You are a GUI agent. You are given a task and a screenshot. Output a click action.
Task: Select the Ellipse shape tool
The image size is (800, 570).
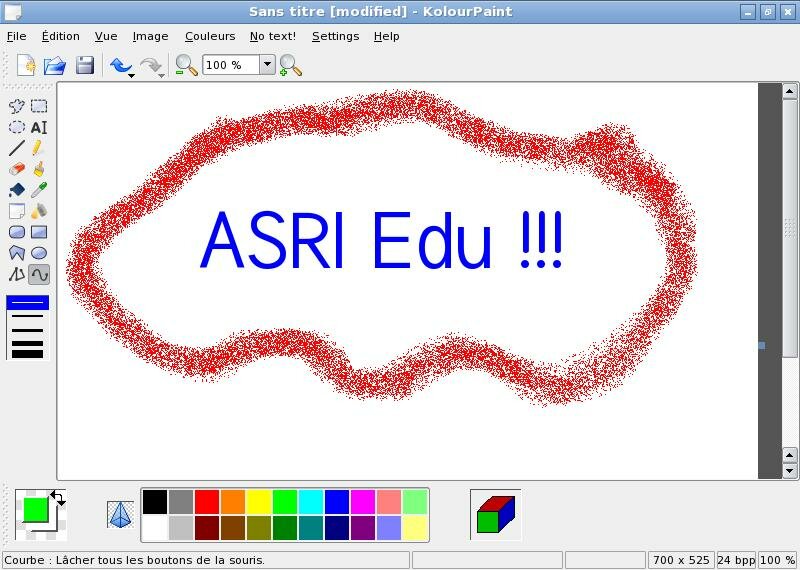39,253
